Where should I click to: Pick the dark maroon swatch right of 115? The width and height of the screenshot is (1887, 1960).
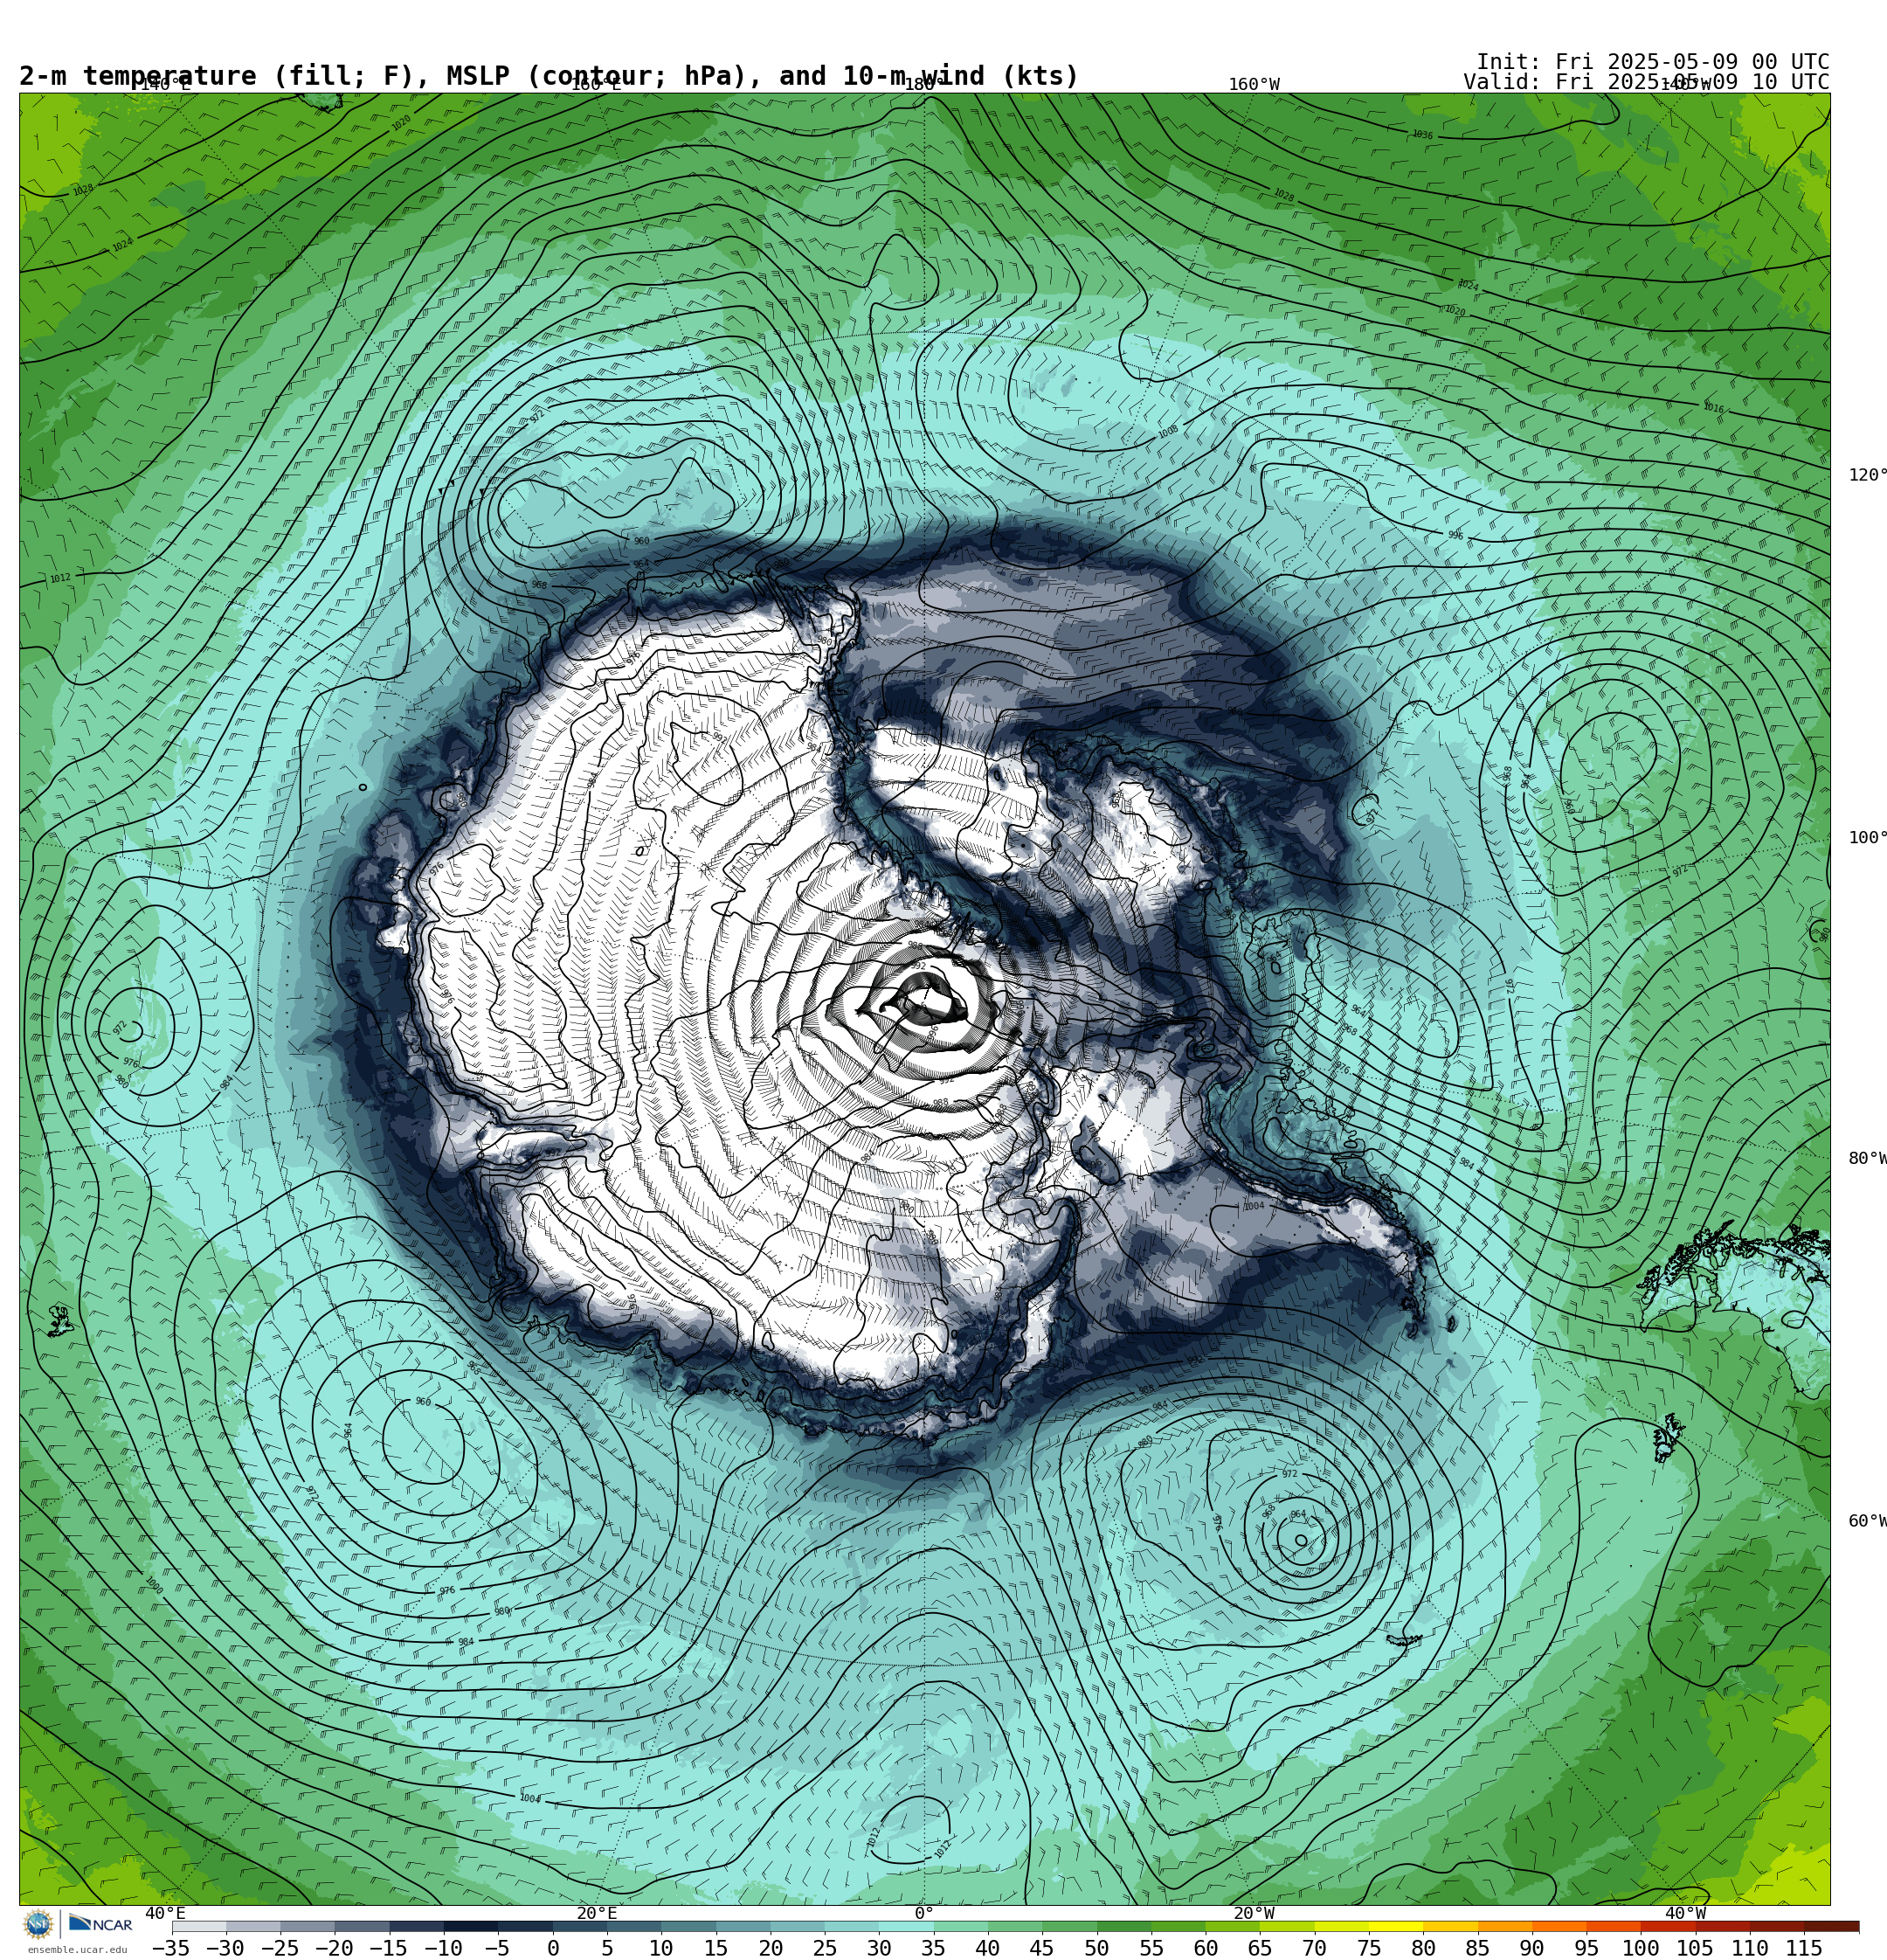click(1832, 1926)
